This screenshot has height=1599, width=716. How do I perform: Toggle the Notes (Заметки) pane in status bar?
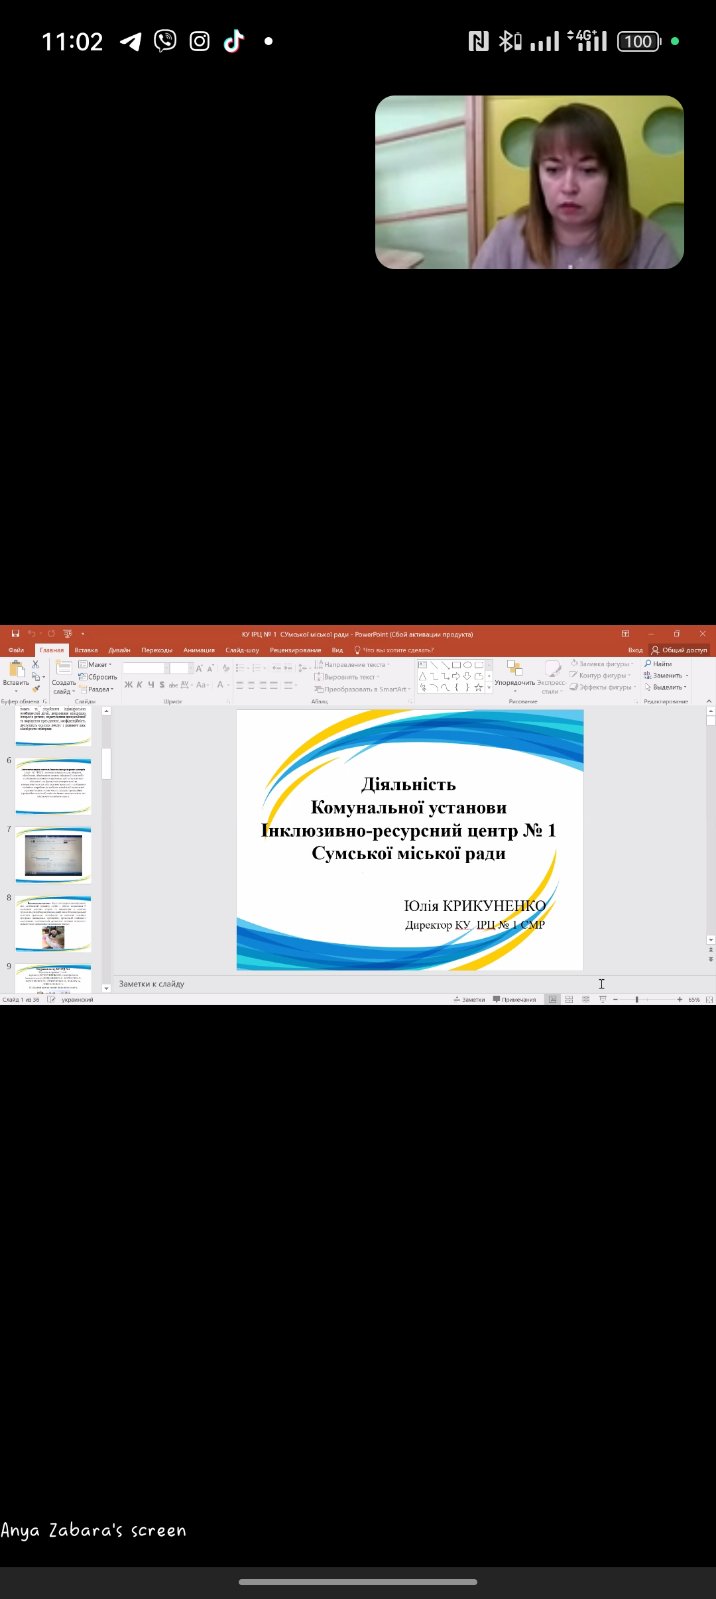point(469,999)
